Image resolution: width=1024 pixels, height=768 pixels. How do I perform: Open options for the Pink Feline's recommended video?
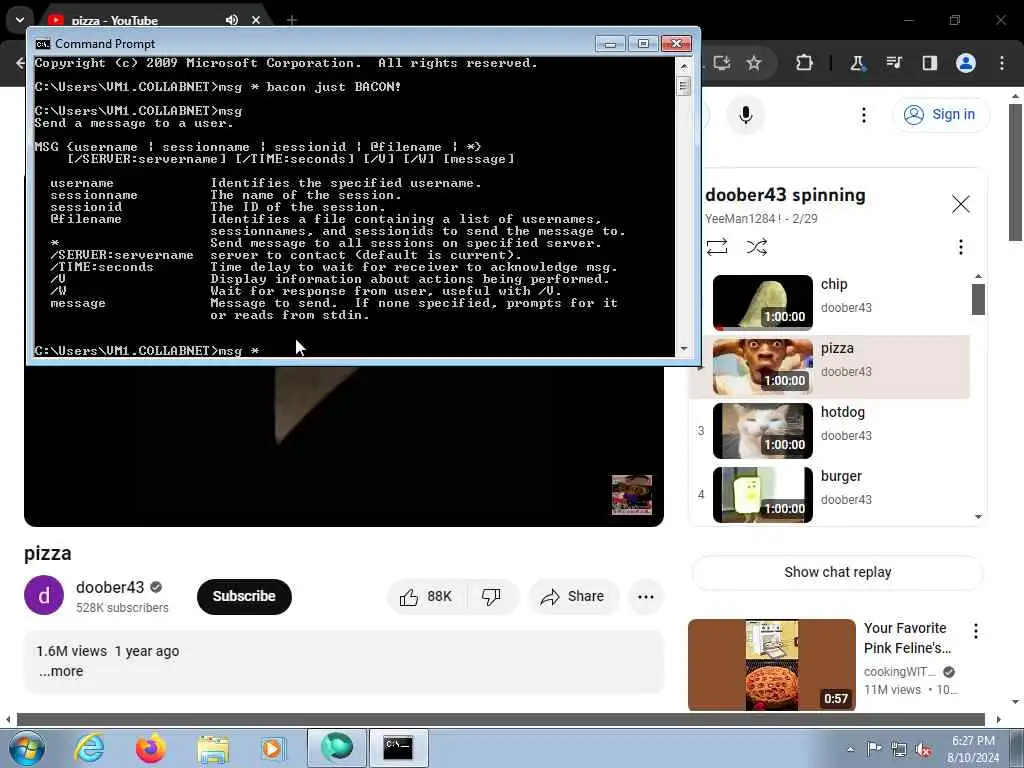(975, 631)
